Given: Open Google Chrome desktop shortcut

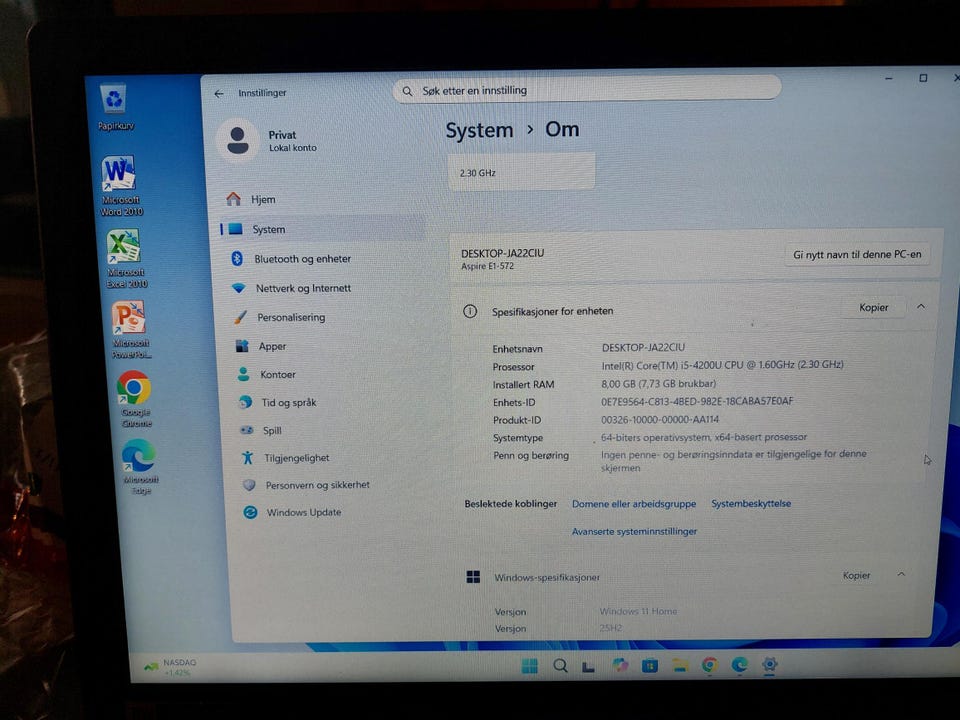Looking at the screenshot, I should click(135, 399).
